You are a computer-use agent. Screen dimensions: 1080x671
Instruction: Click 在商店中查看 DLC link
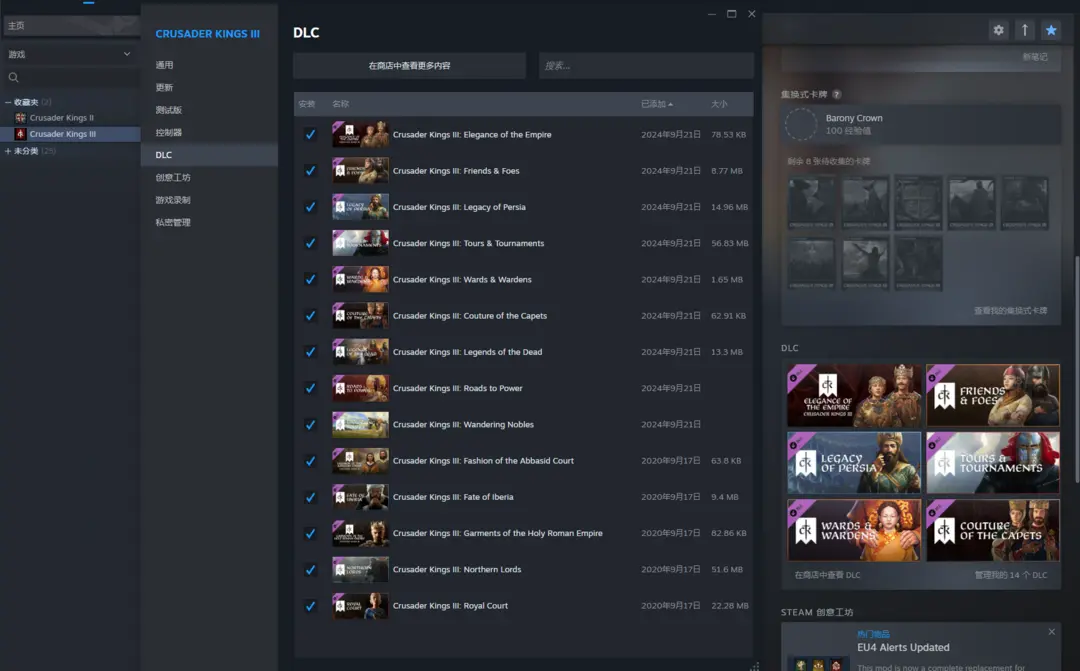click(x=827, y=575)
